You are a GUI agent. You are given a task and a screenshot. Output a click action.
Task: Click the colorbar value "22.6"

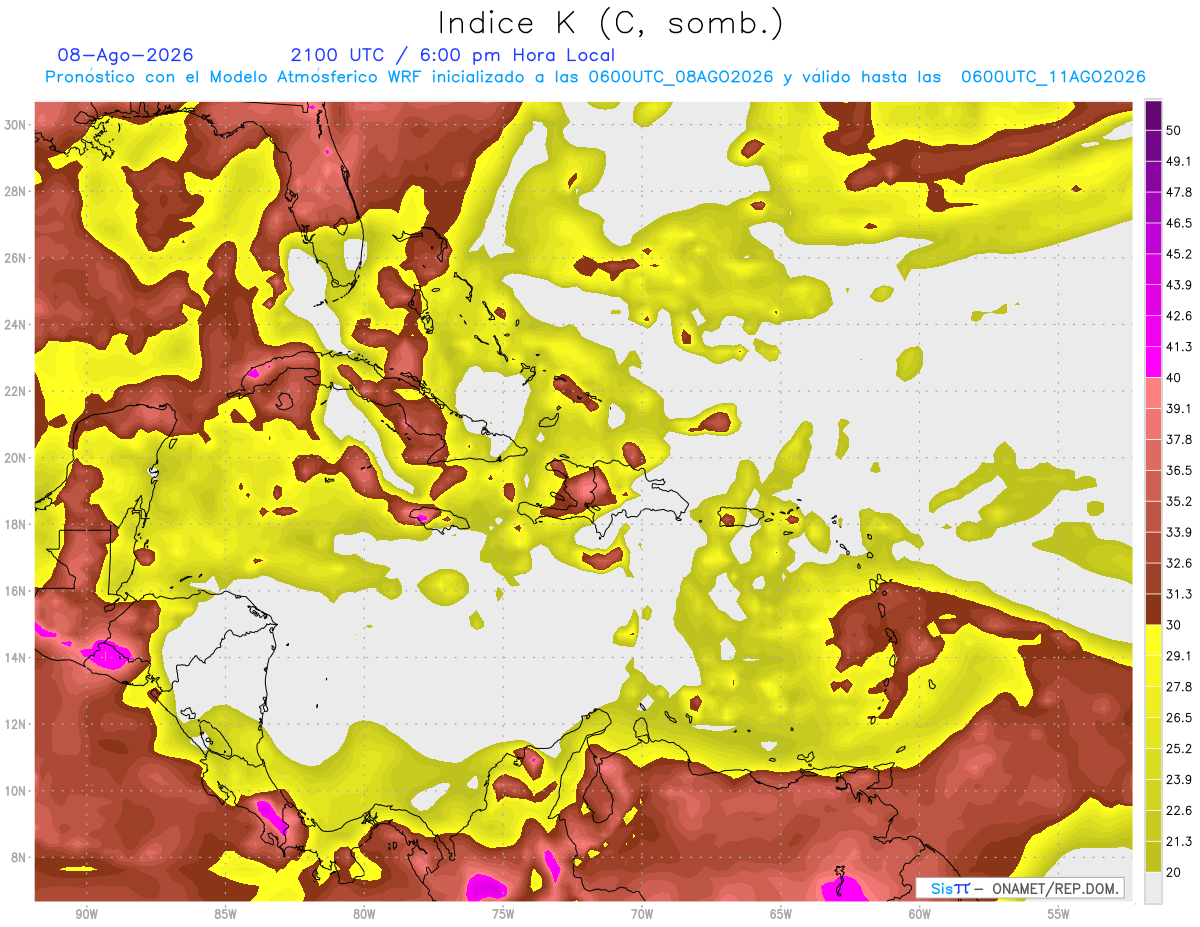1180,811
